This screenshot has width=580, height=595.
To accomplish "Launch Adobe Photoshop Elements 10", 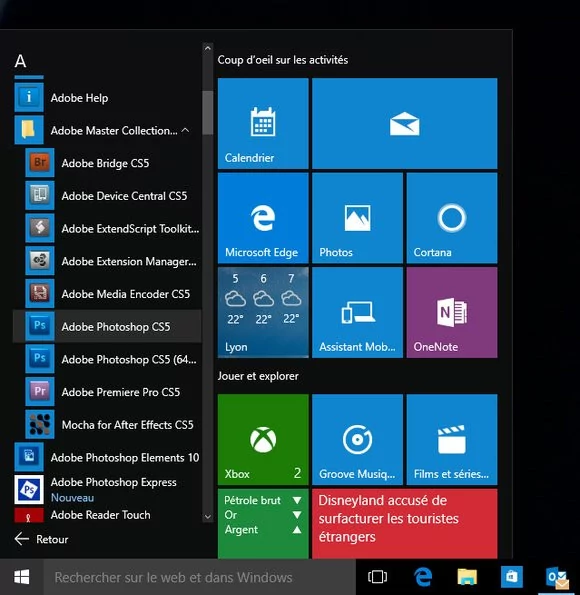I will point(107,457).
